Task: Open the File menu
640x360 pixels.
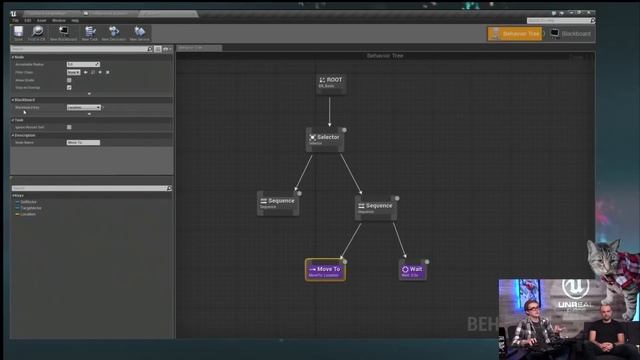Action: point(16,20)
